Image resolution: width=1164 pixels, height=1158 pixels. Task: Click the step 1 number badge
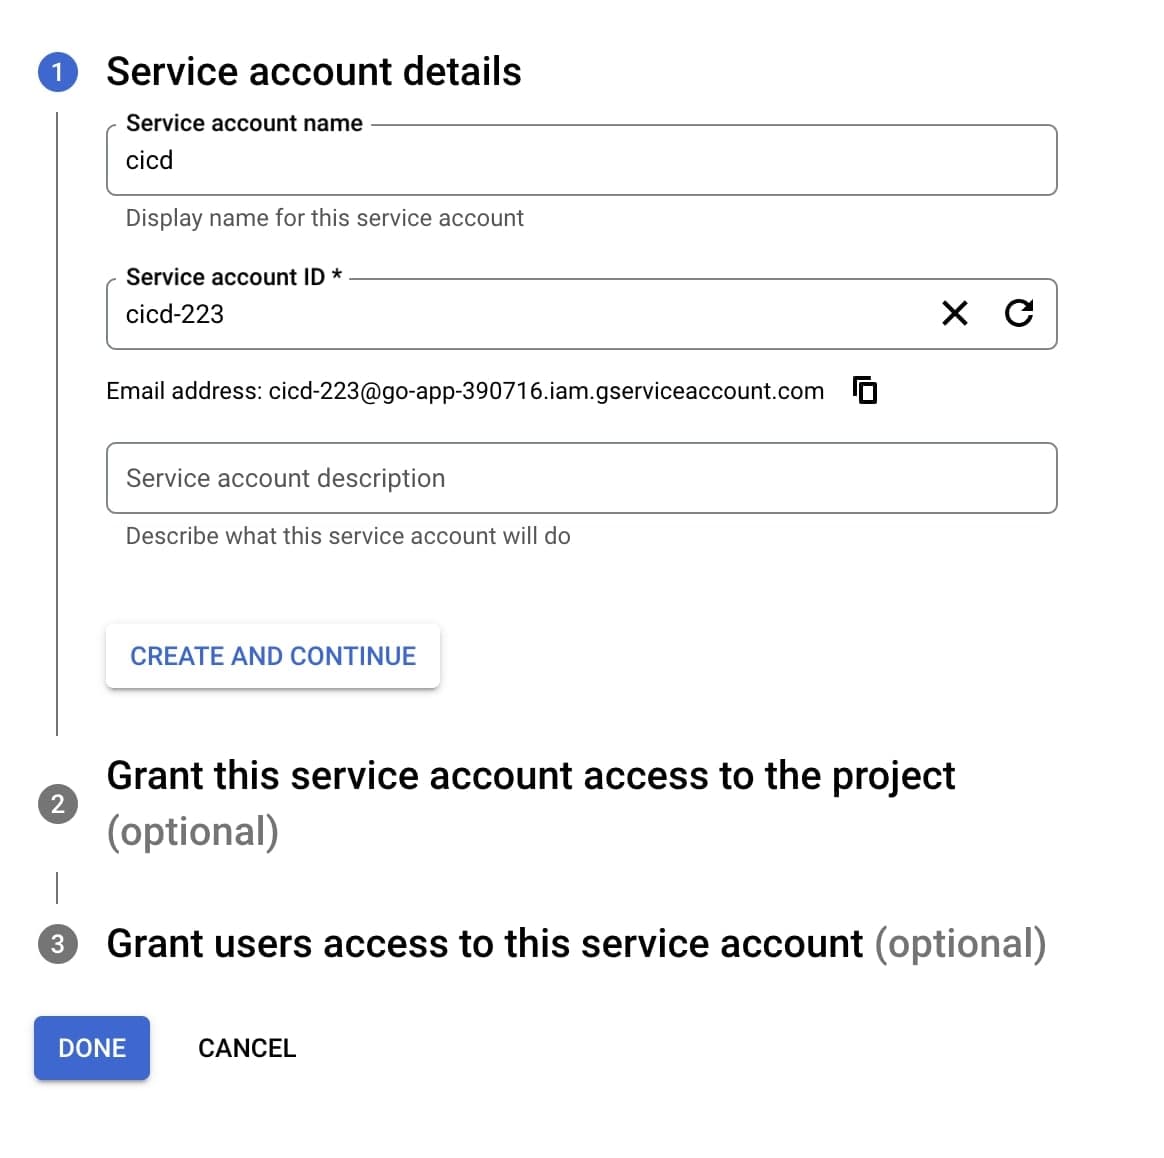[x=58, y=72]
